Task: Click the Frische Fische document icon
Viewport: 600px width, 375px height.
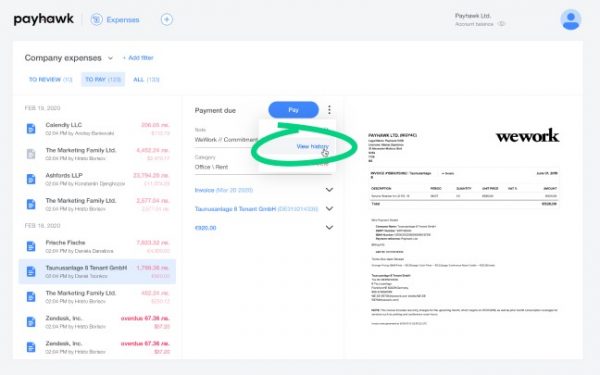Action: tap(31, 246)
